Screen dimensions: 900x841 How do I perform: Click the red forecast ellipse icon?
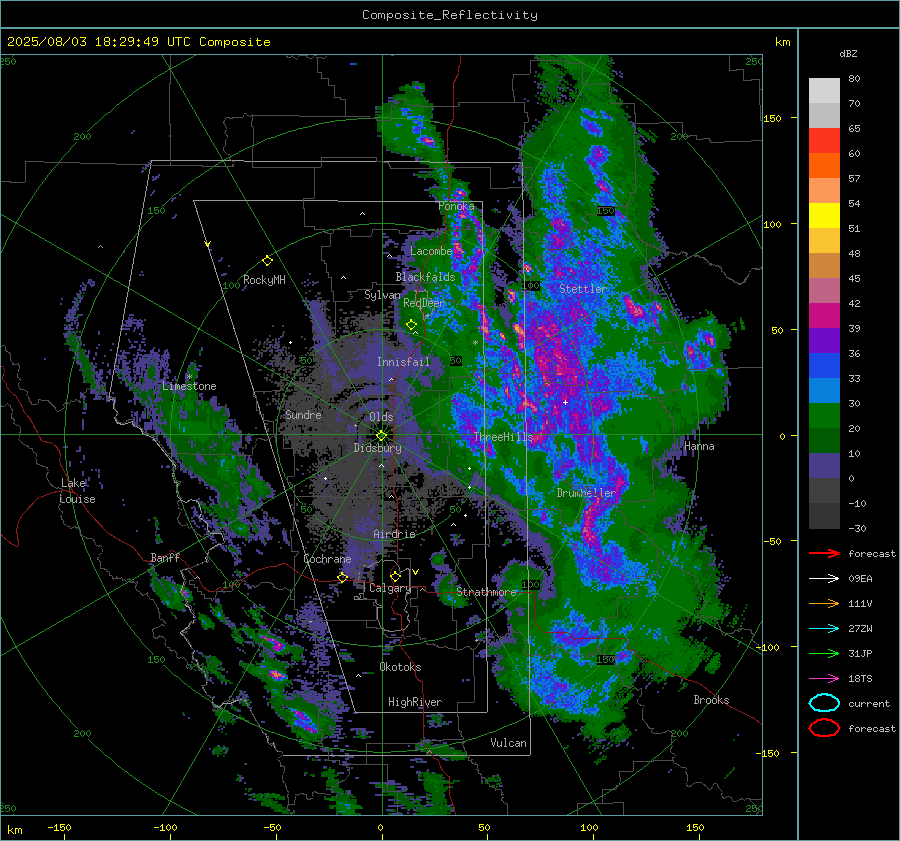(x=824, y=728)
